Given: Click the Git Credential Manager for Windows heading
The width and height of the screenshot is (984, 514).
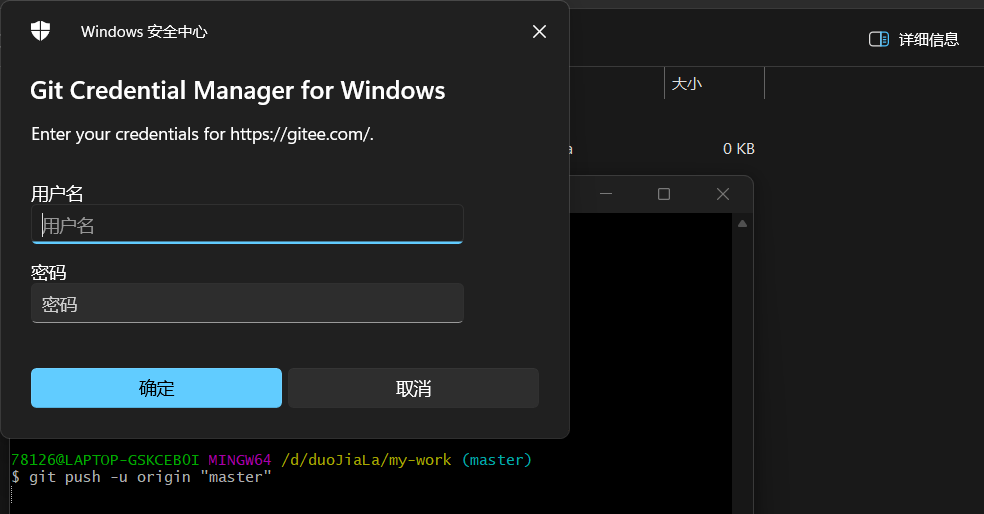Looking at the screenshot, I should (x=238, y=90).
